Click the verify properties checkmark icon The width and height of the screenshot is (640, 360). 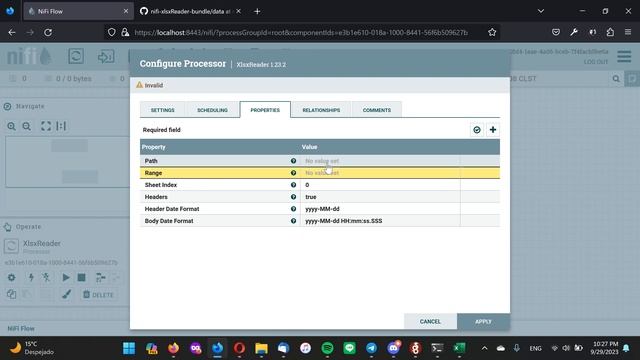coord(476,130)
